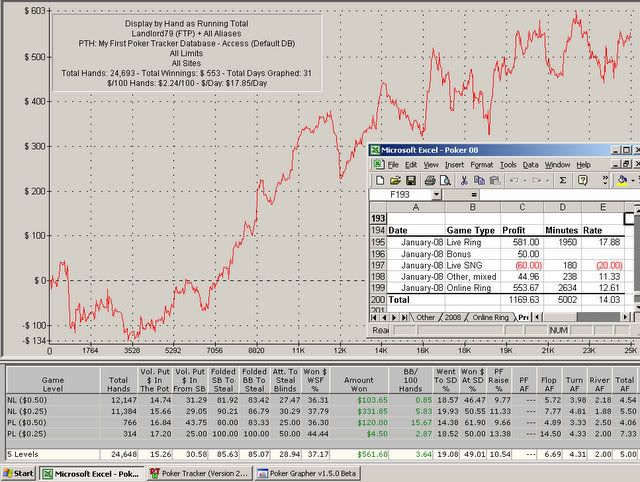Click the horizontal scrollbar right arrow in Excel
Screen dimensions: 640x482
(626, 317)
